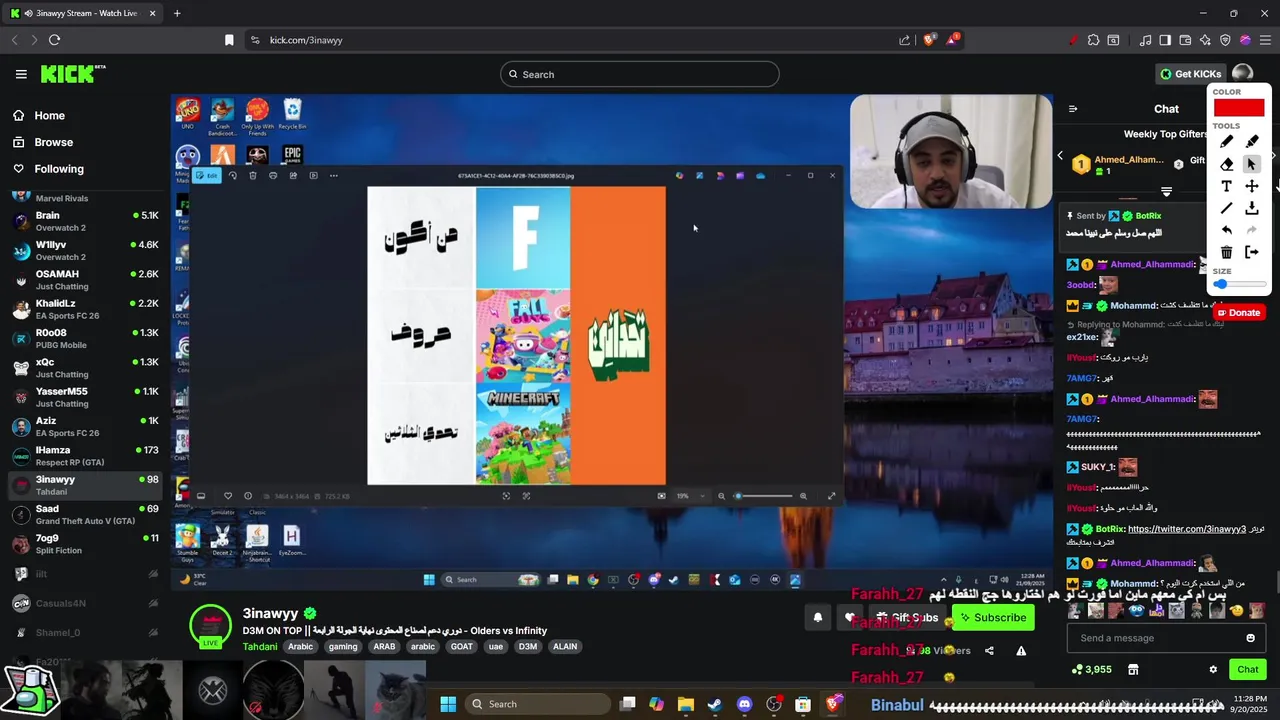Select the eraser tool in annotation panel
Viewport: 1280px width, 720px height.
click(x=1226, y=164)
